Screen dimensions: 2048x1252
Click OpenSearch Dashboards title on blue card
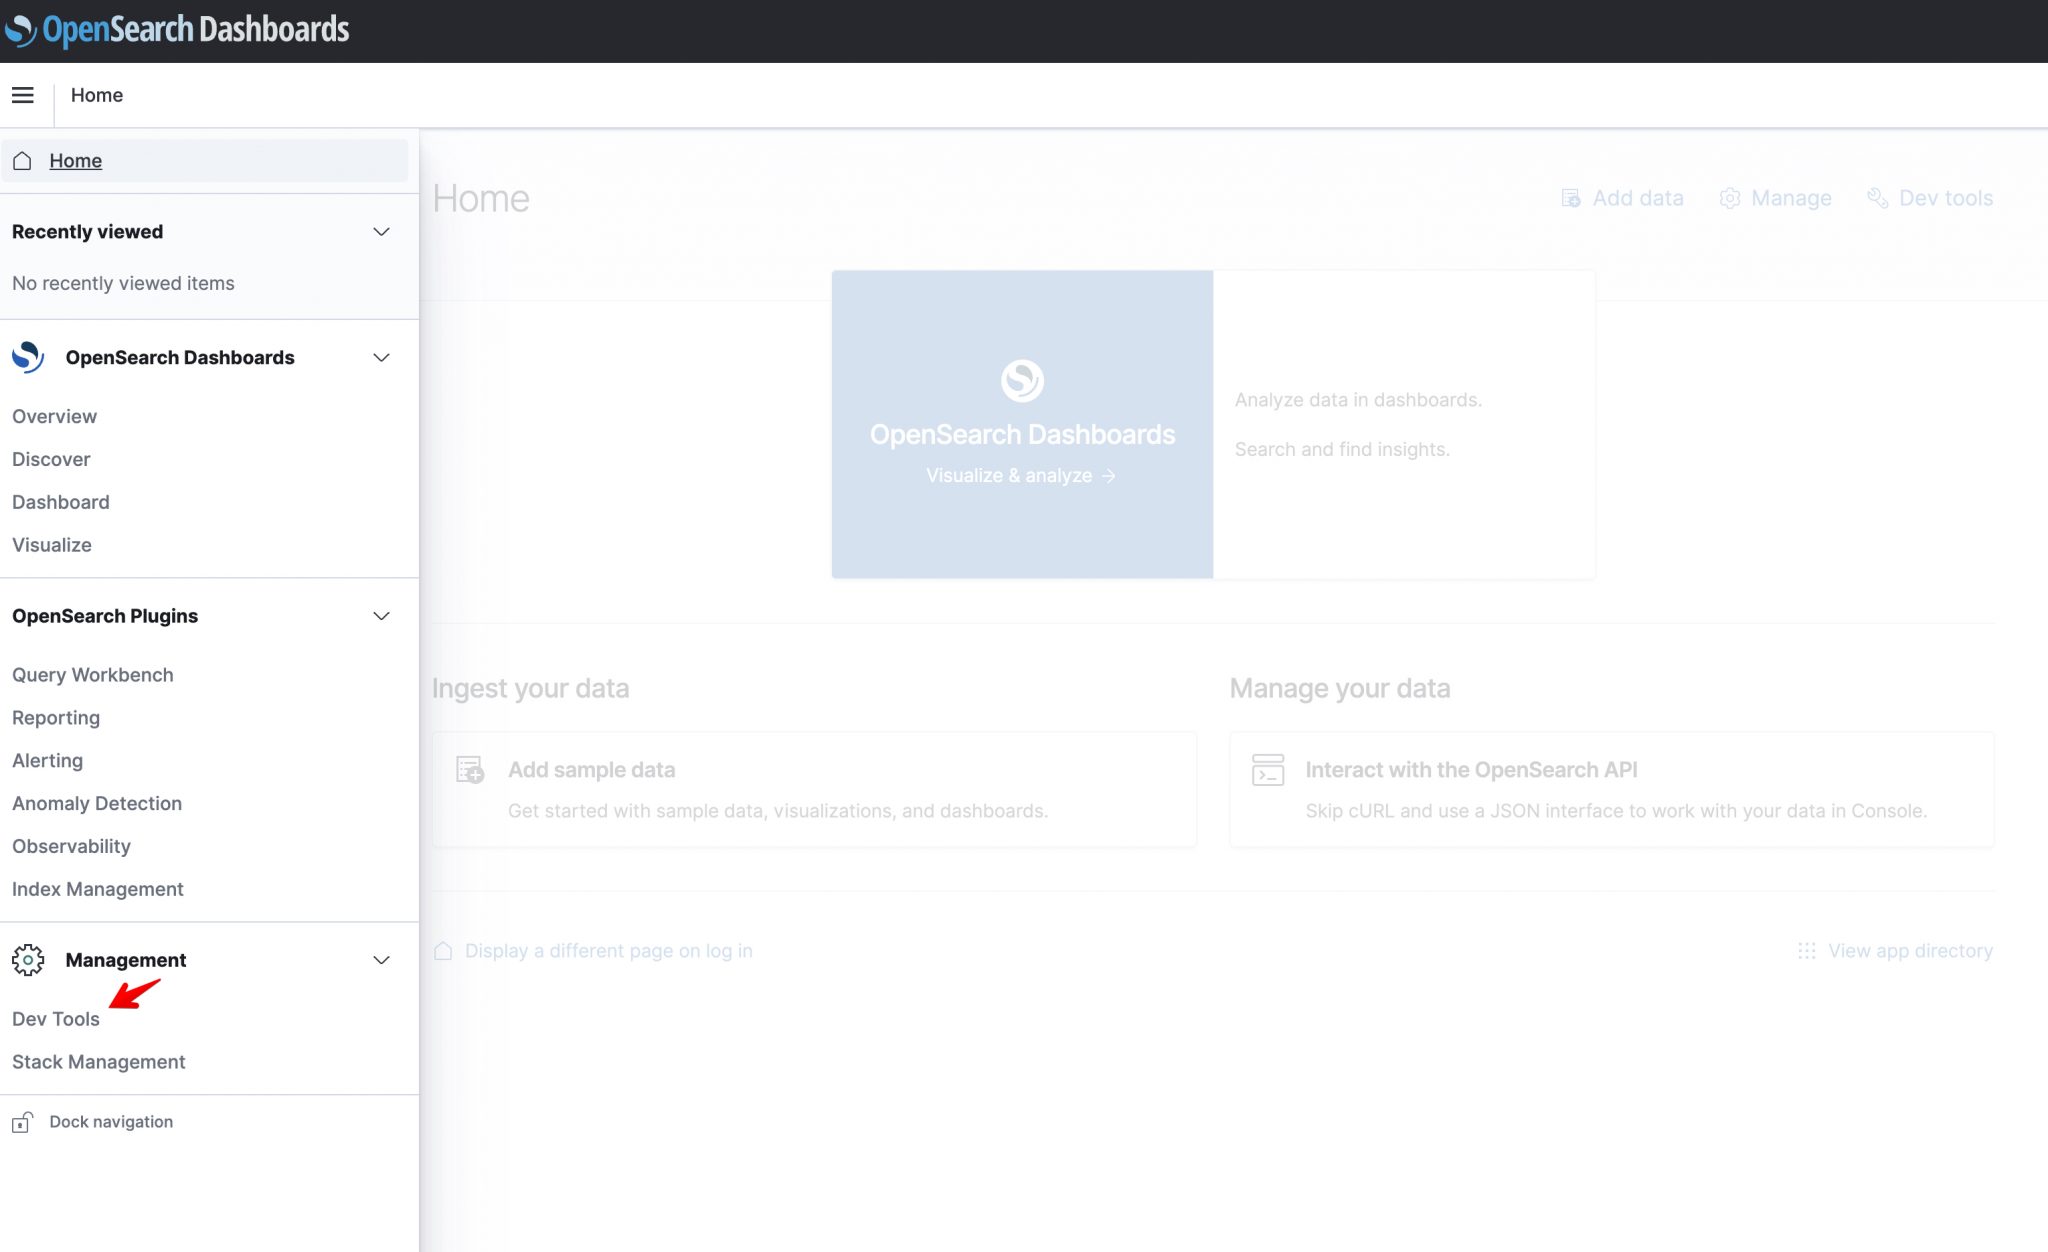[x=1022, y=435]
